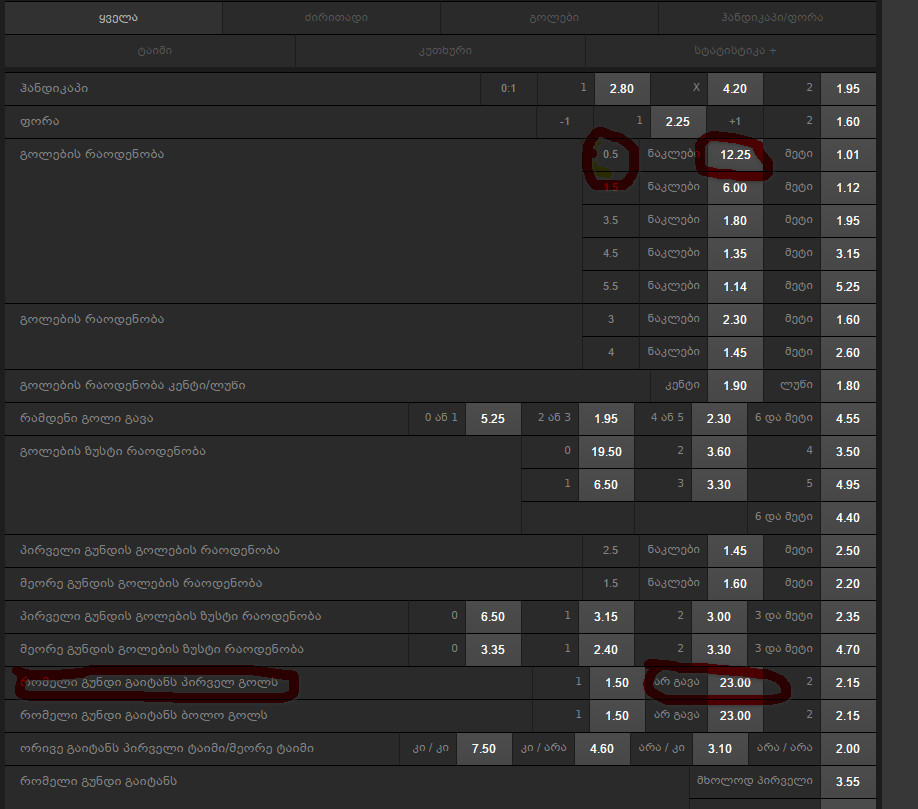Image resolution: width=918 pixels, height=809 pixels.
Task: Select ფორა -1 odds 2.25
Action: (x=678, y=122)
